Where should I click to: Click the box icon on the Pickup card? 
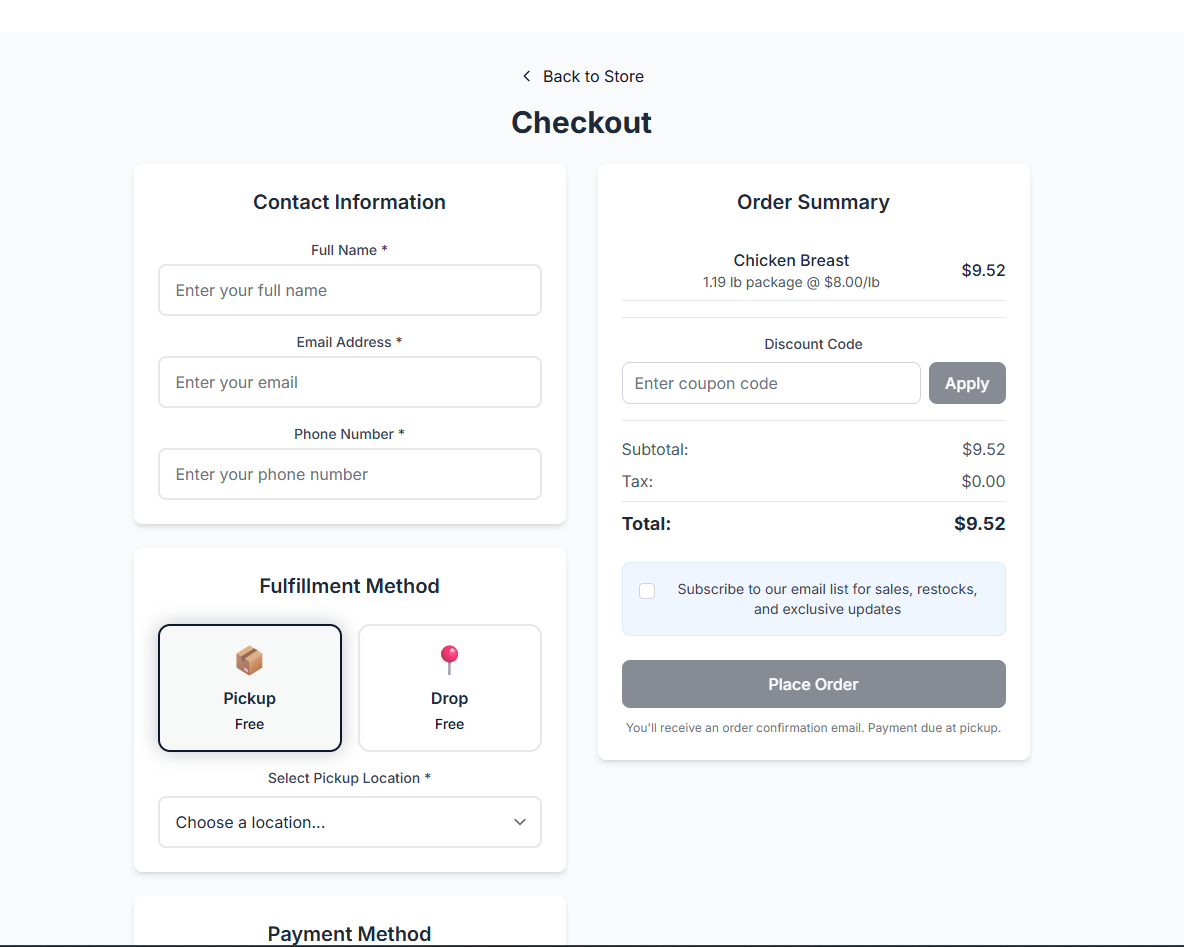[x=249, y=659]
